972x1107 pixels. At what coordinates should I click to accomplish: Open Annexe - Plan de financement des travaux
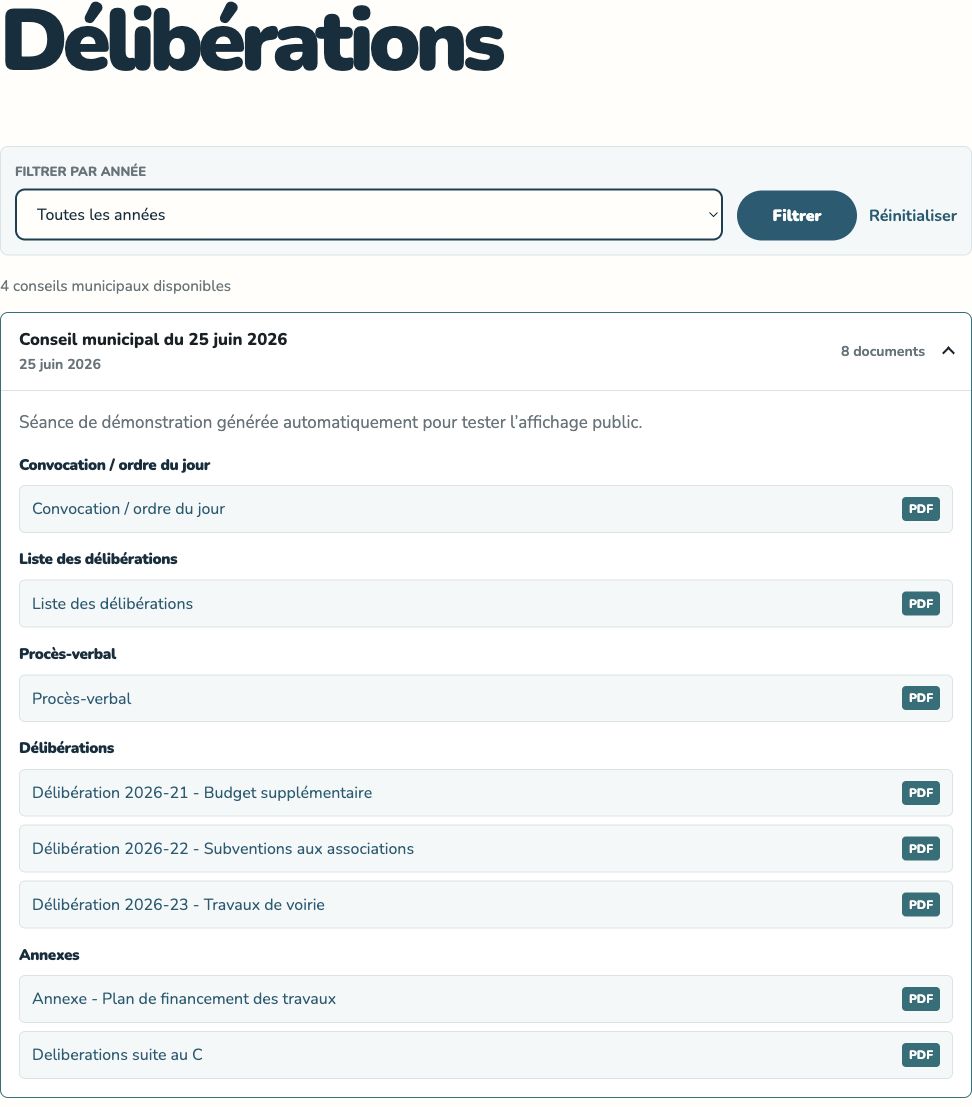pos(486,999)
